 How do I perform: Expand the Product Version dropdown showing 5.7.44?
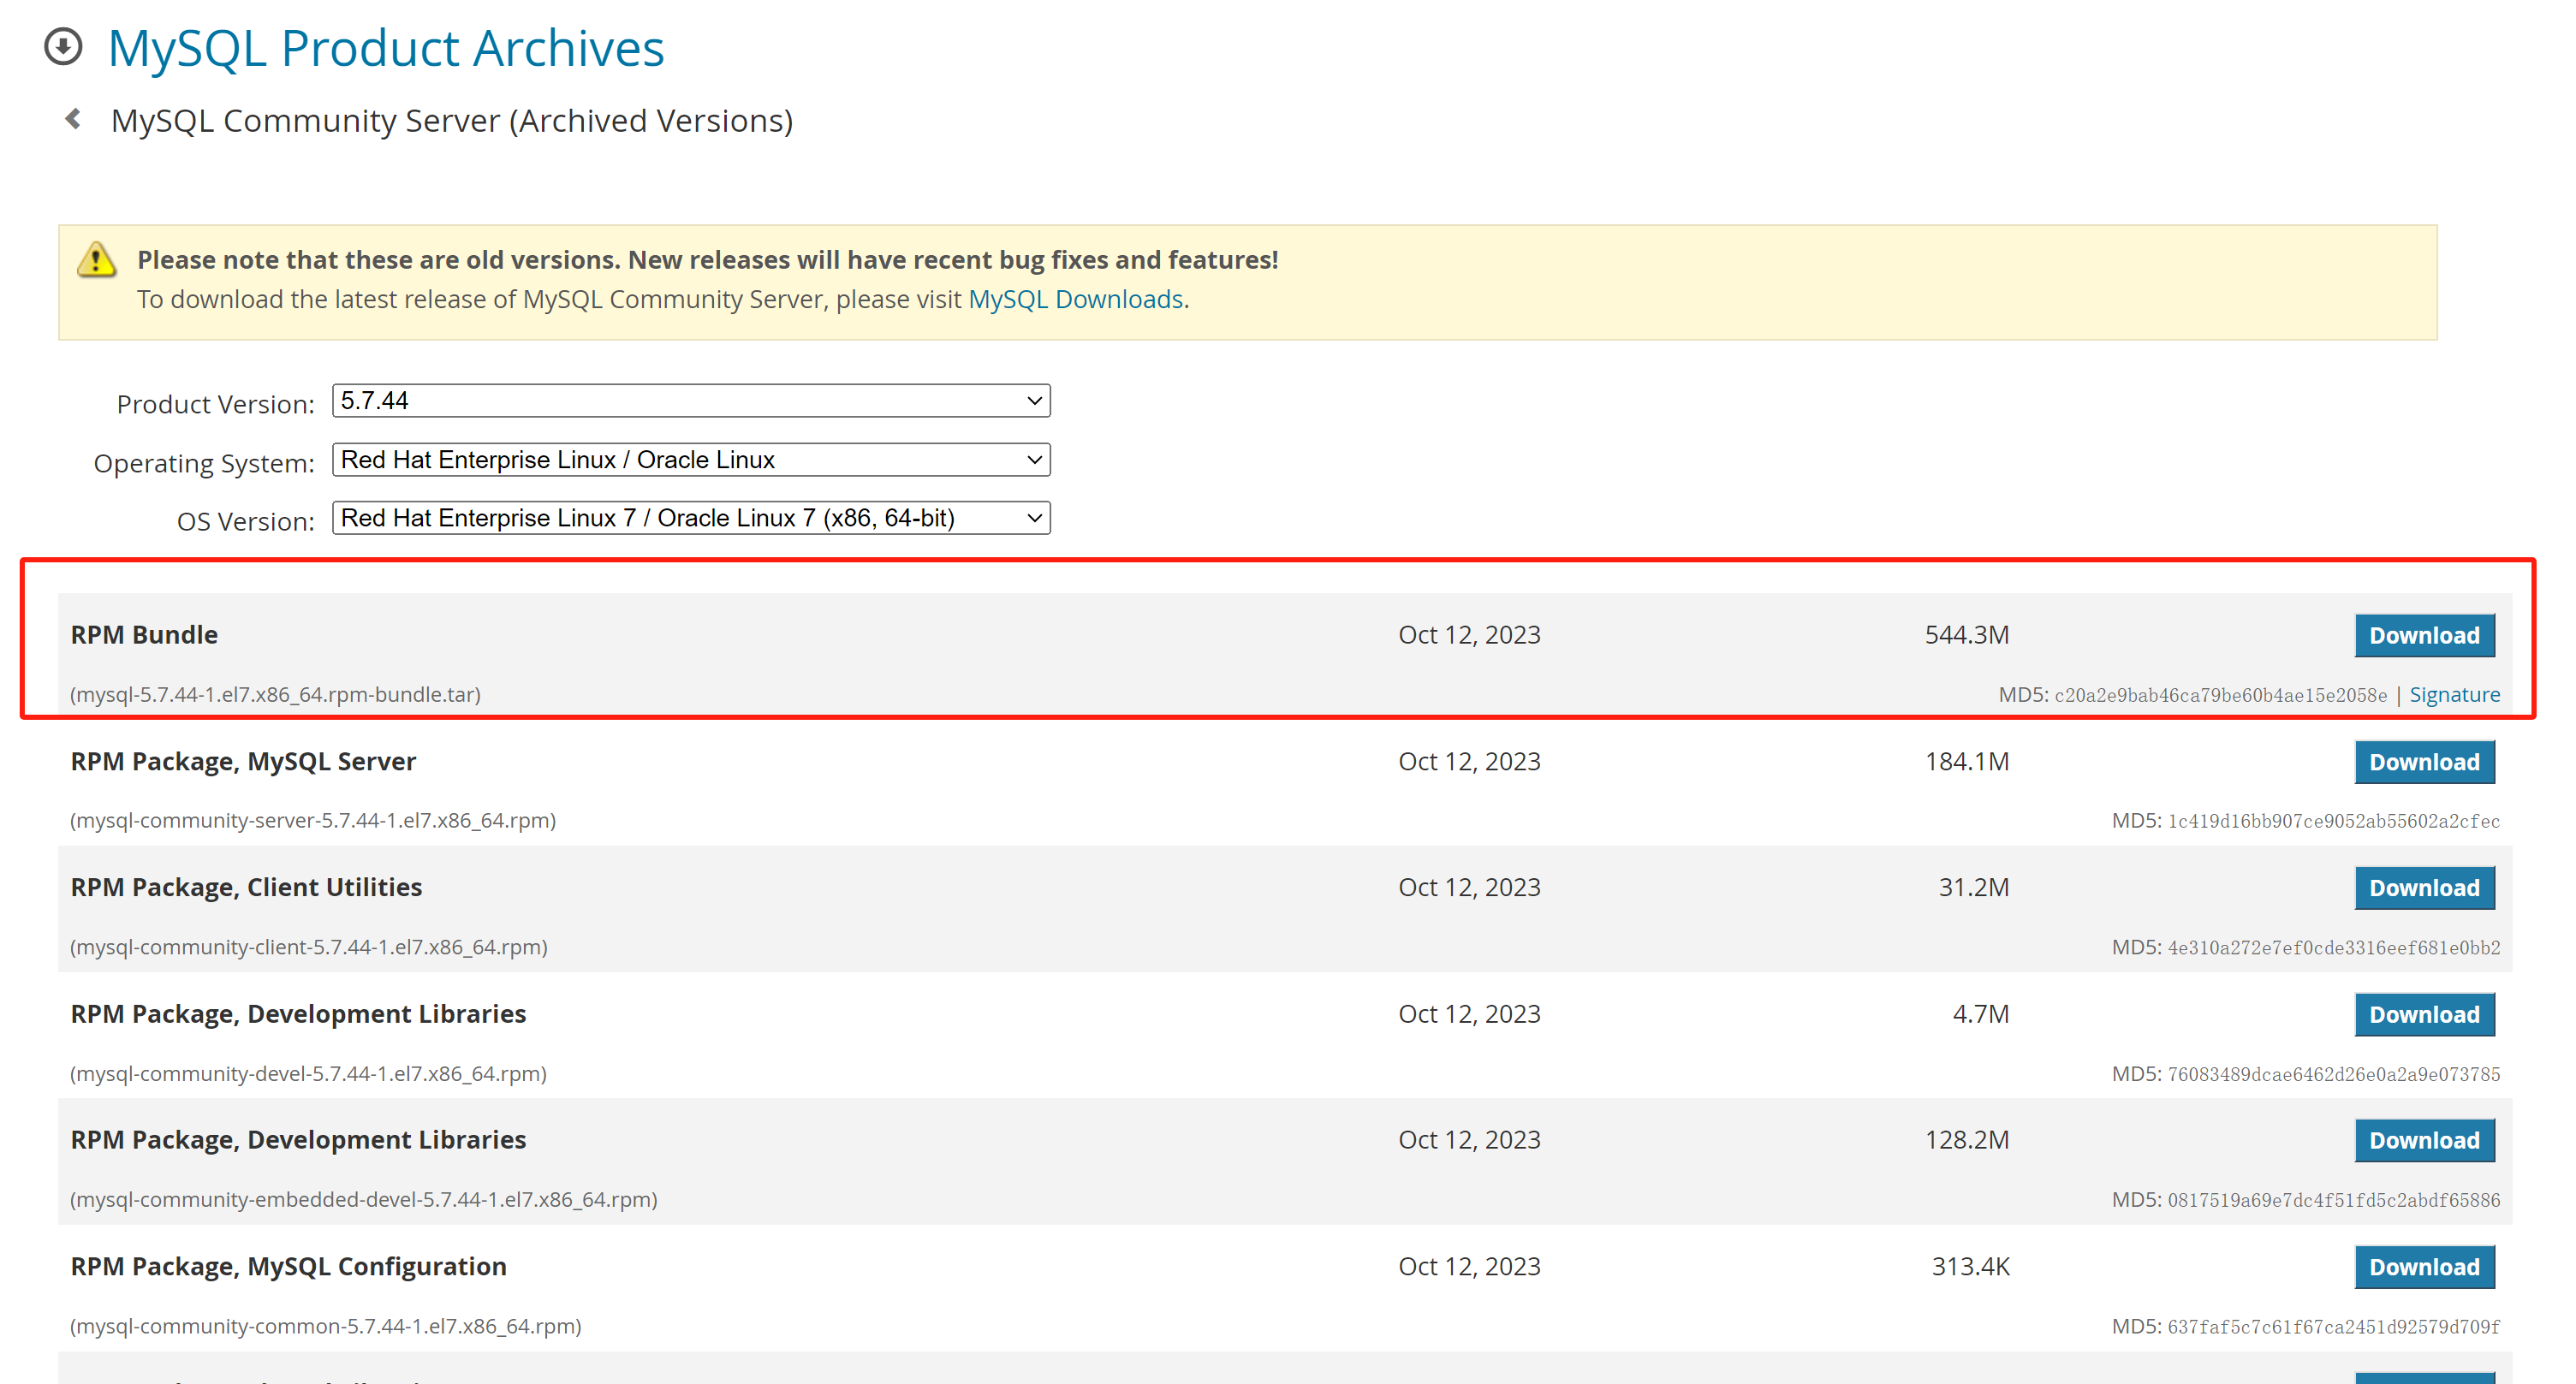coord(691,401)
